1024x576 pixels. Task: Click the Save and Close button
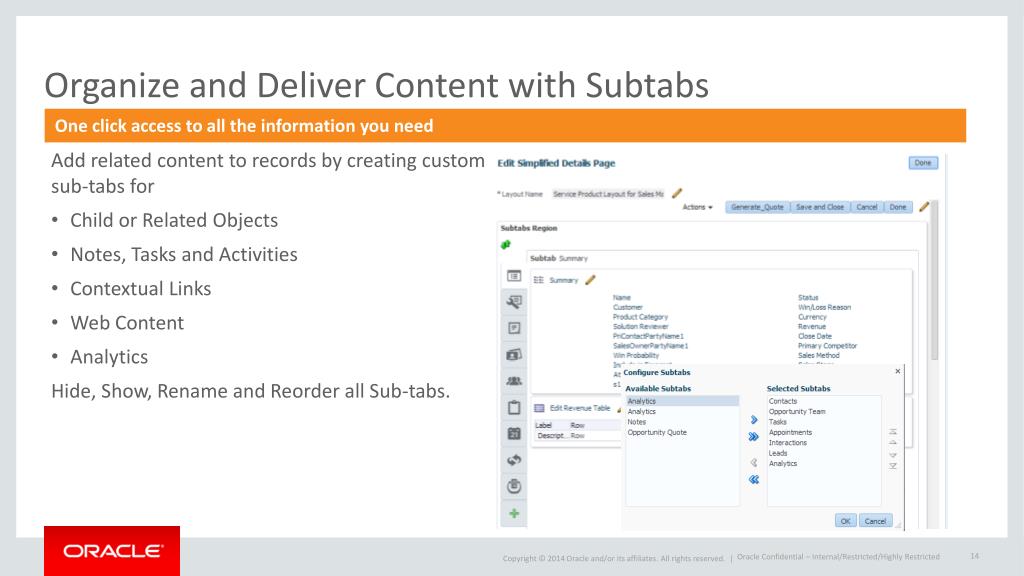[x=820, y=207]
